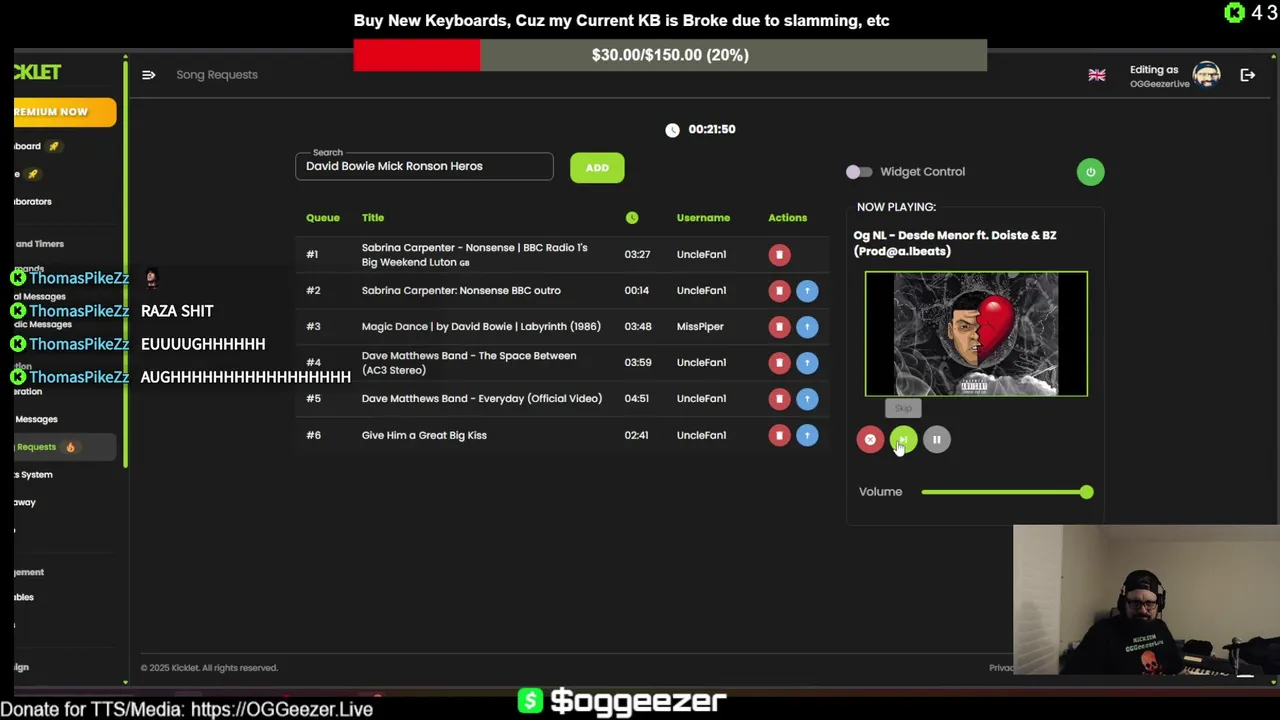This screenshot has height=720, width=1280.
Task: Click the Queue column header
Action: coord(323,218)
